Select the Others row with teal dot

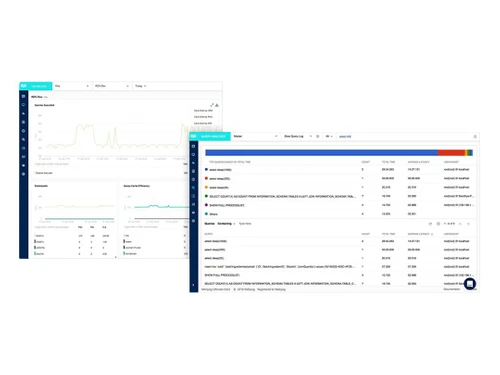pos(339,214)
